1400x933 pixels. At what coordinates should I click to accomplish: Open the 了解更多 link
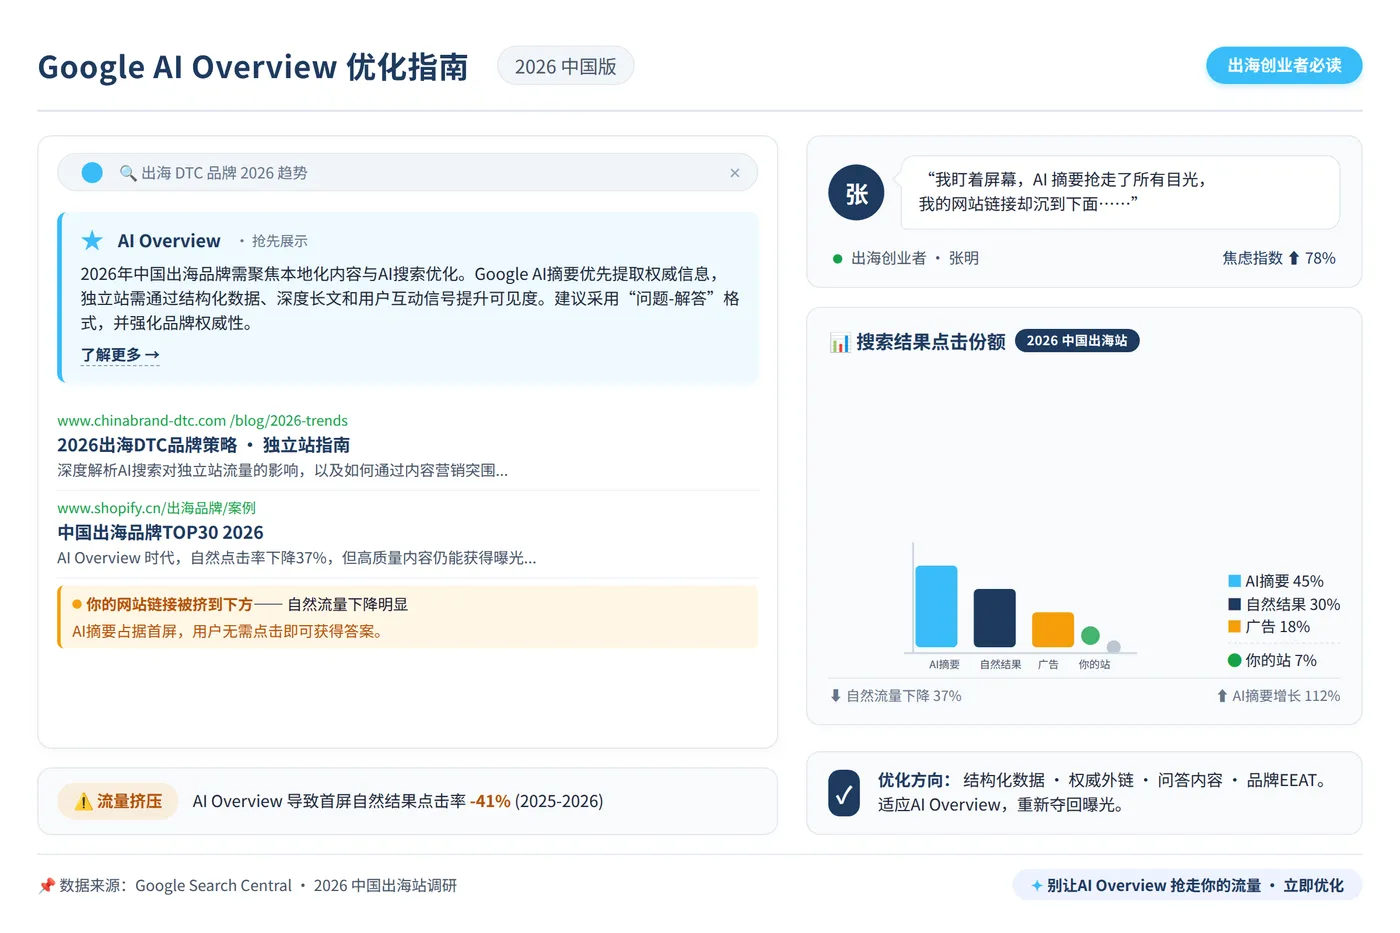point(120,355)
